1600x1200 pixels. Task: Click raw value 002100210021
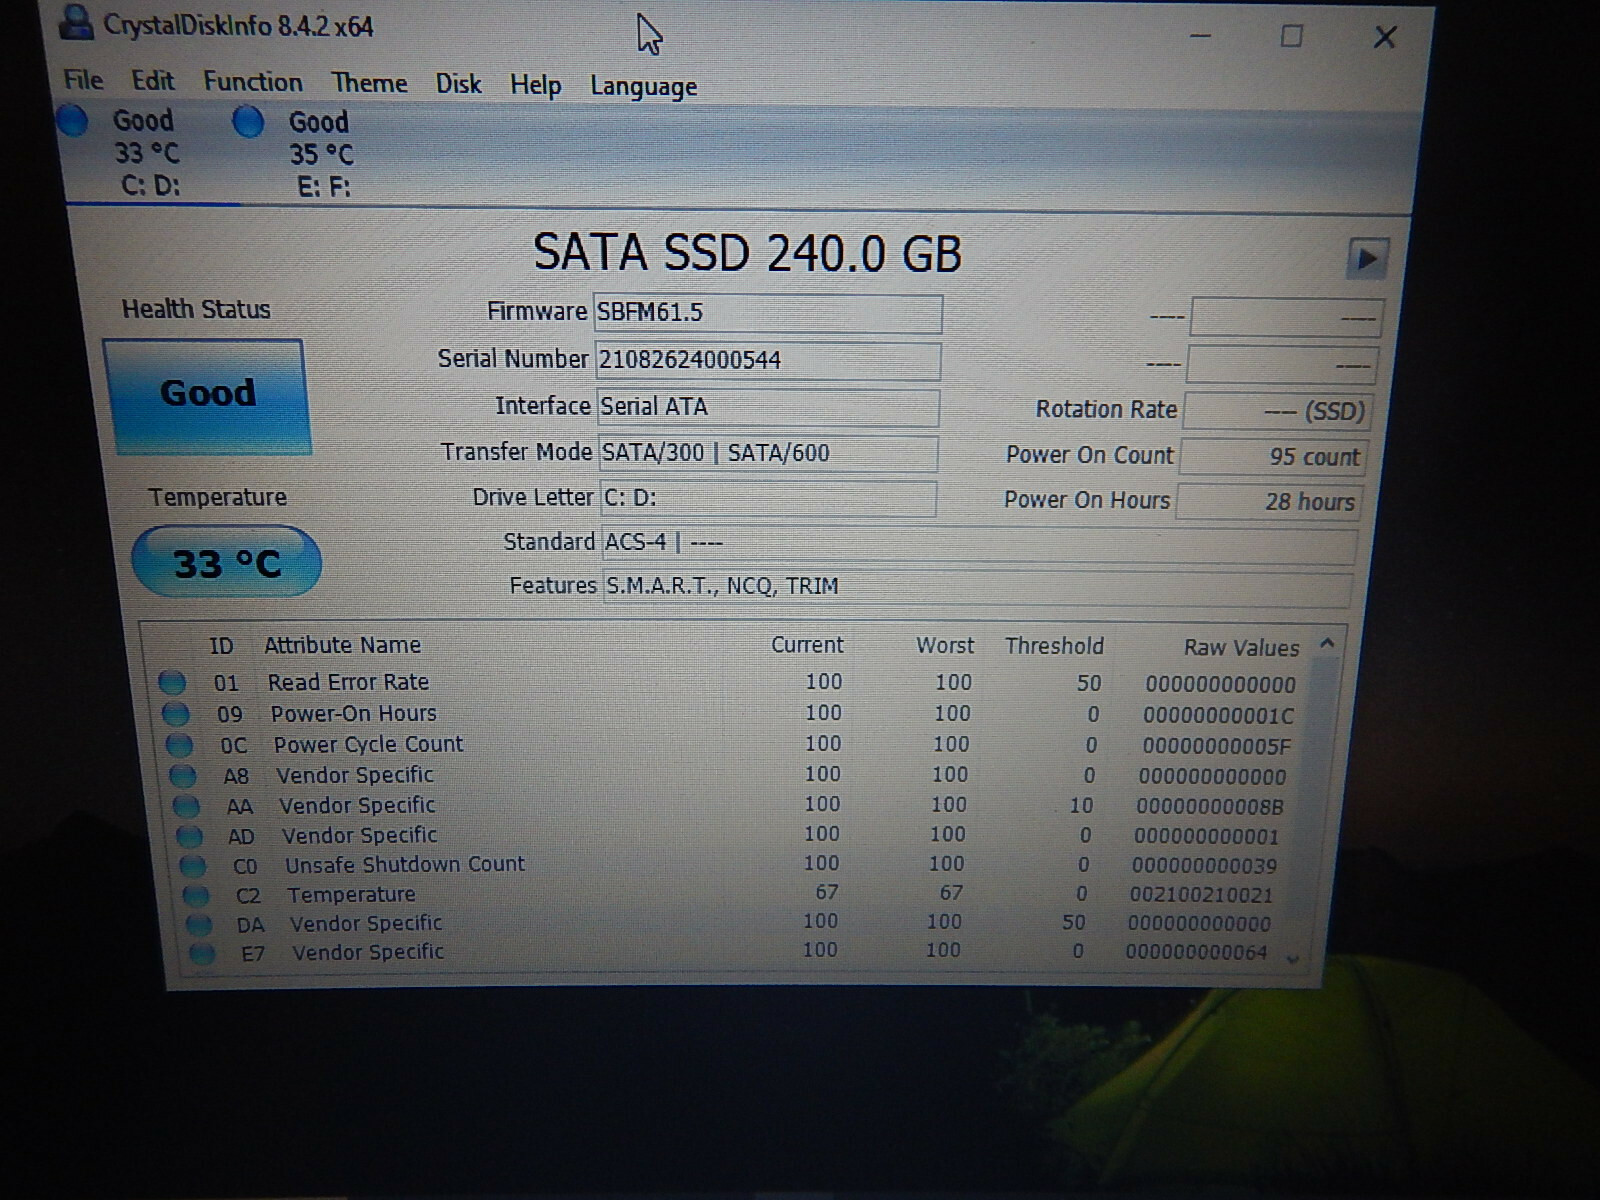[x=1201, y=895]
